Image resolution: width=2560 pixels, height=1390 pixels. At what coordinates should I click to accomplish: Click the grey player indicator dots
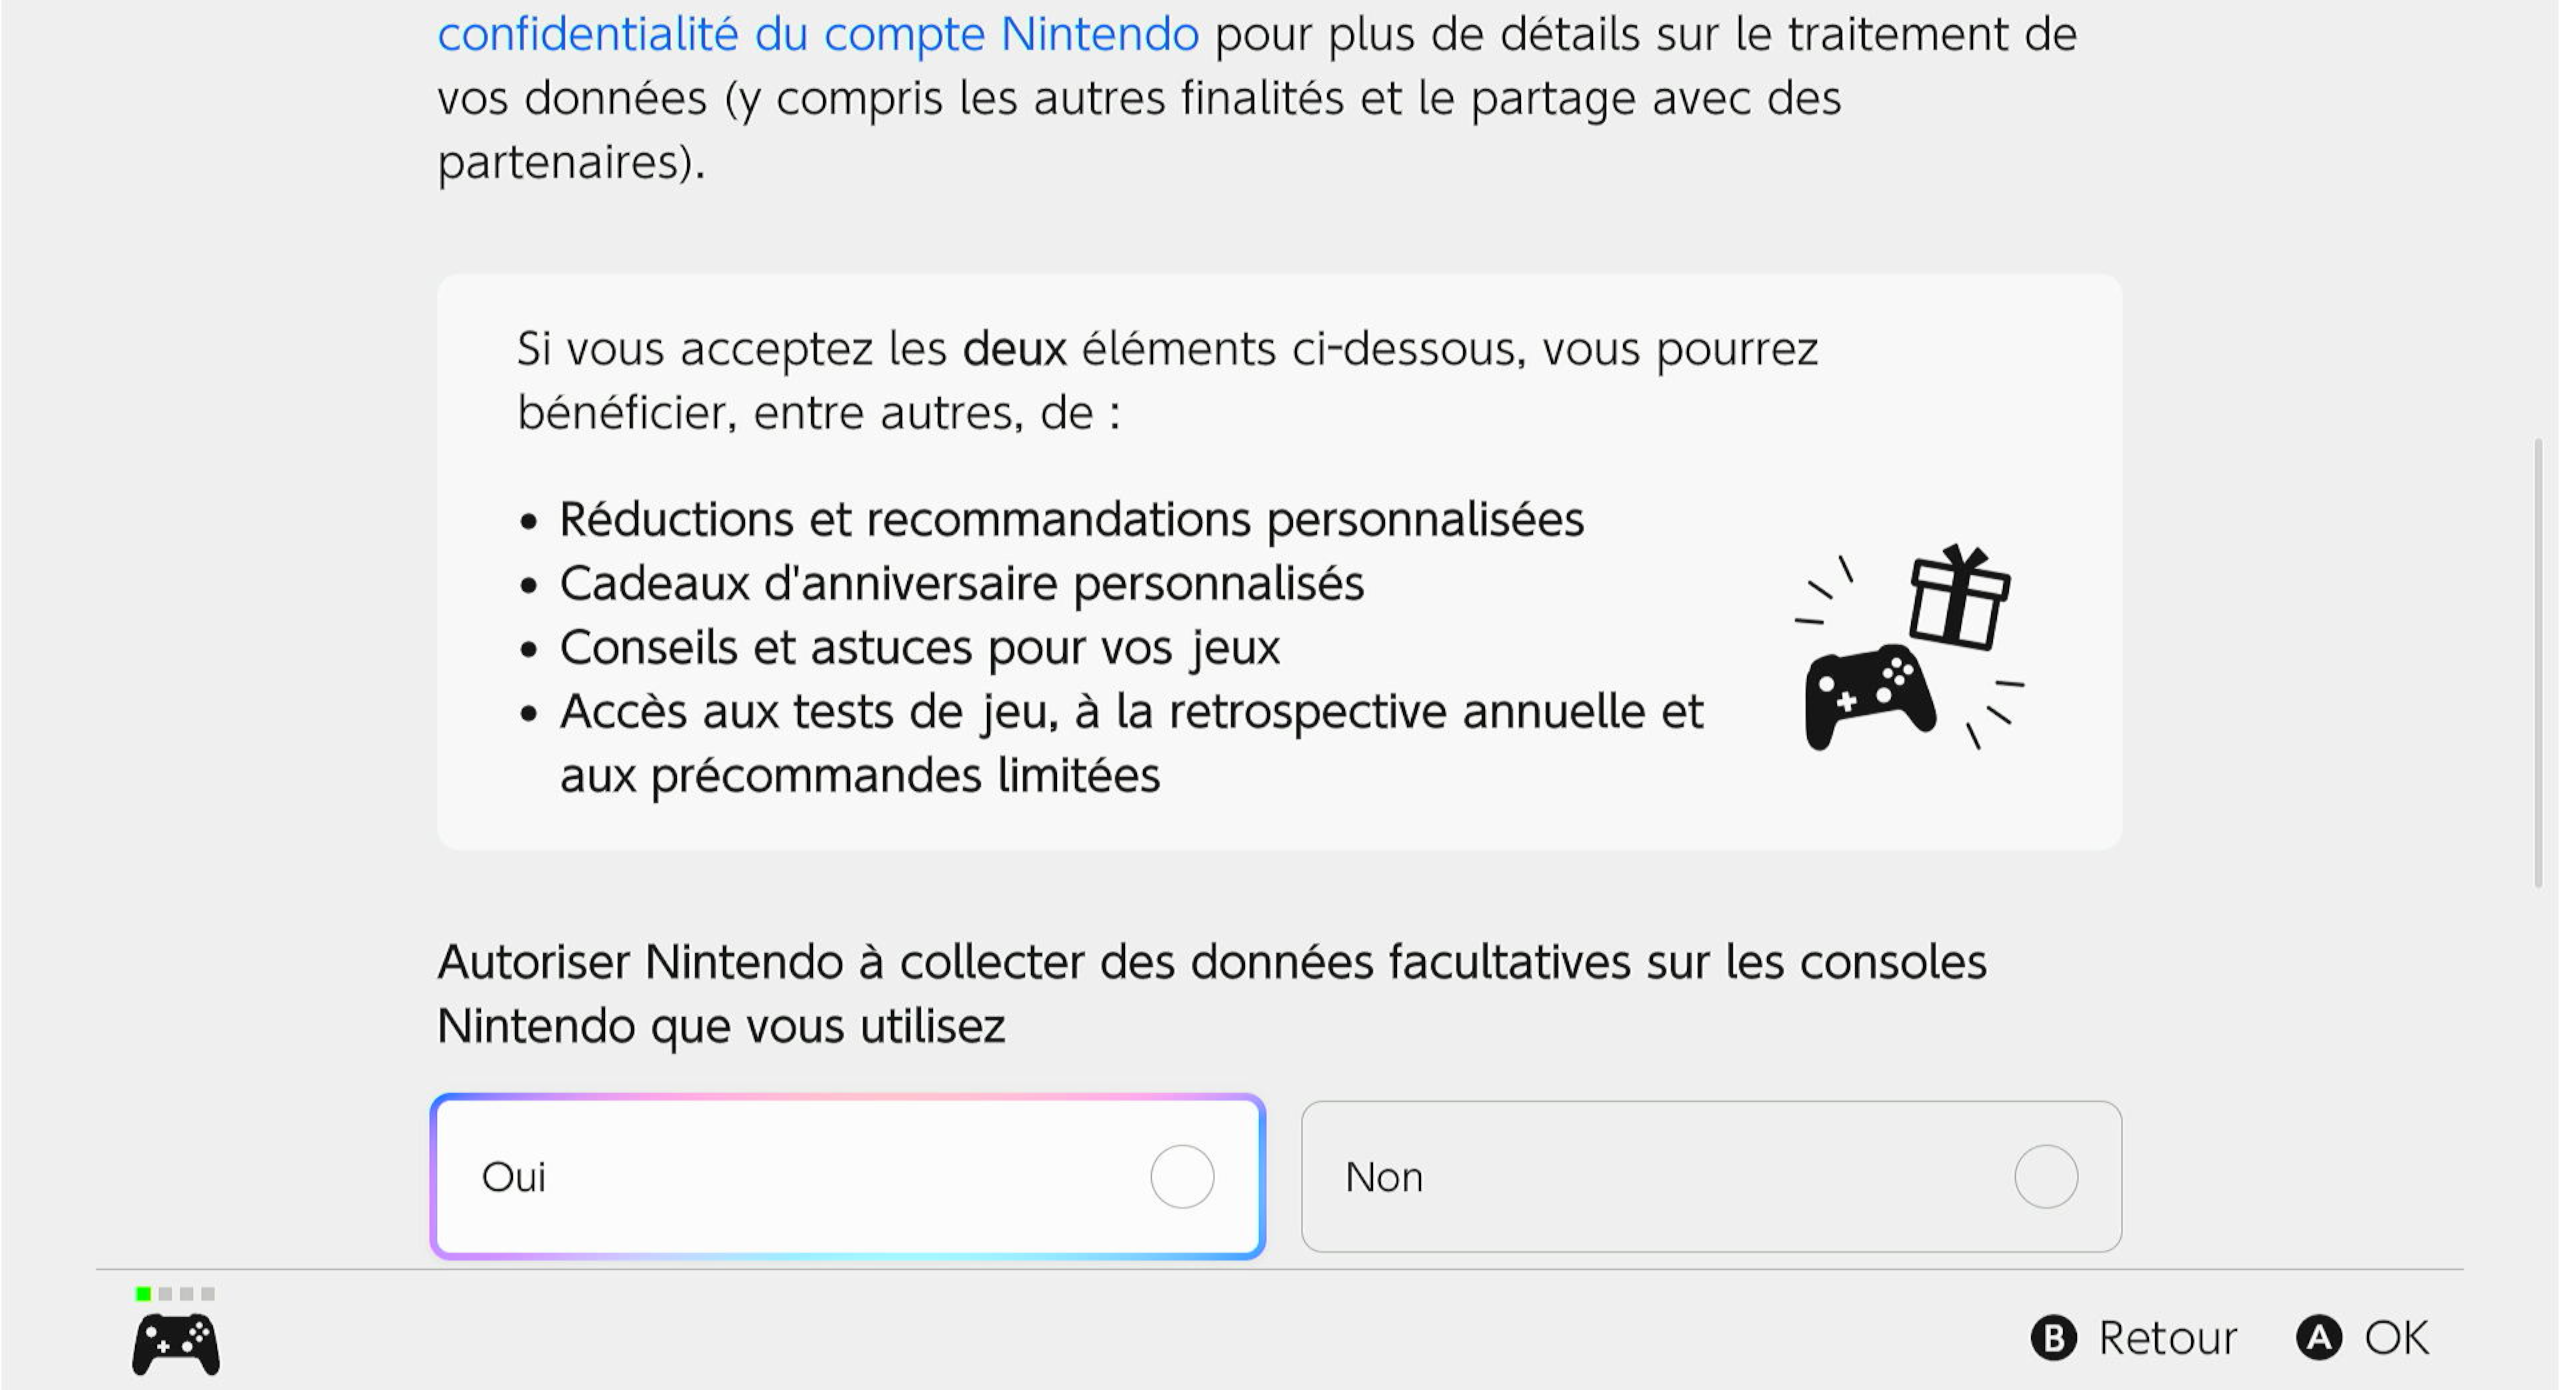click(x=186, y=1294)
